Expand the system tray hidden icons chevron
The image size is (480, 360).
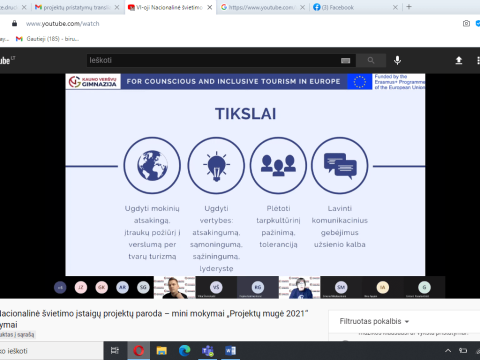pos(448,351)
